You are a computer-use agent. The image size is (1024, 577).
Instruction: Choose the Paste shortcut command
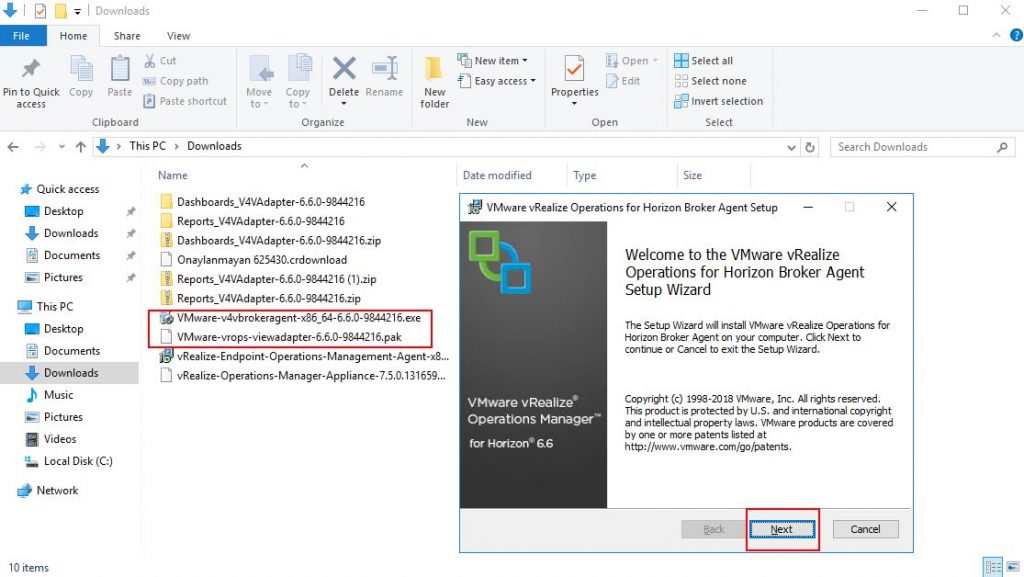pyautogui.click(x=185, y=101)
